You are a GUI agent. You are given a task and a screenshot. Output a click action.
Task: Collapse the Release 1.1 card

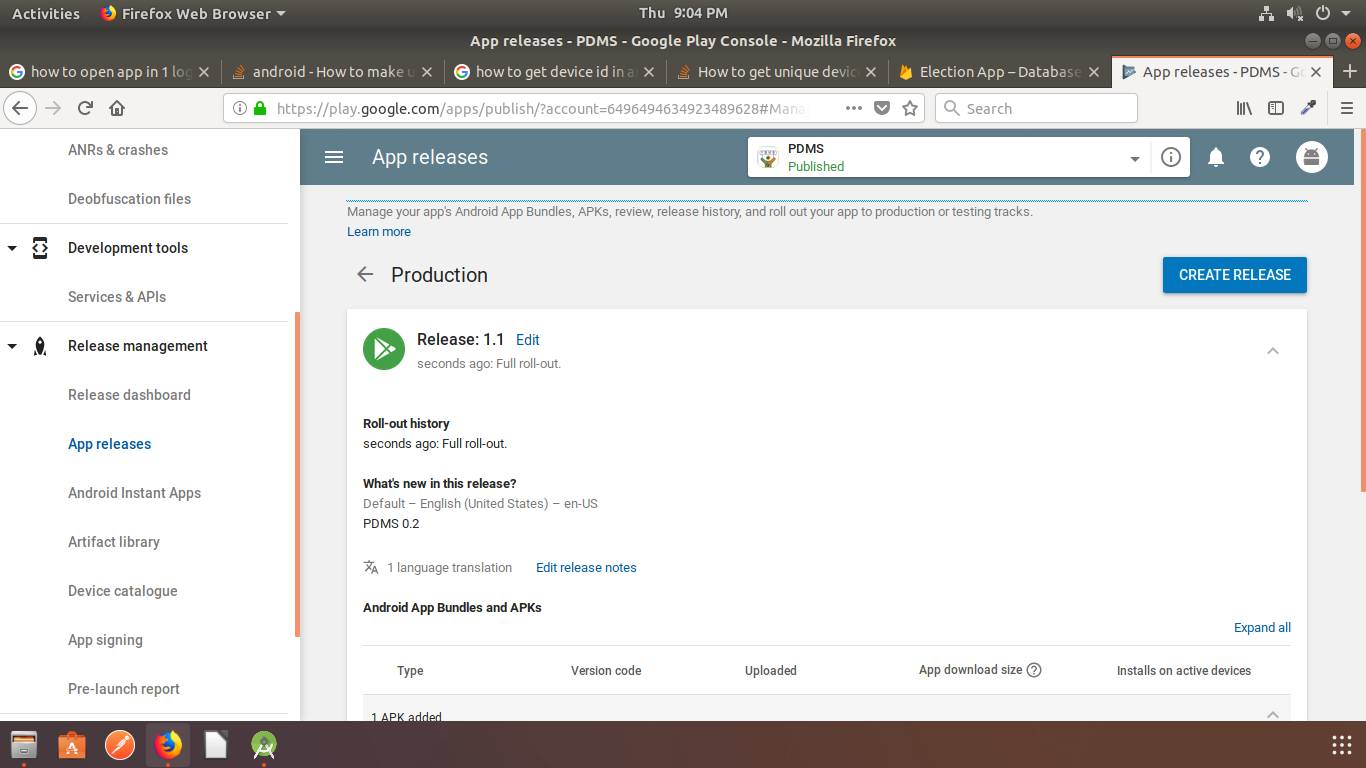tap(1273, 350)
